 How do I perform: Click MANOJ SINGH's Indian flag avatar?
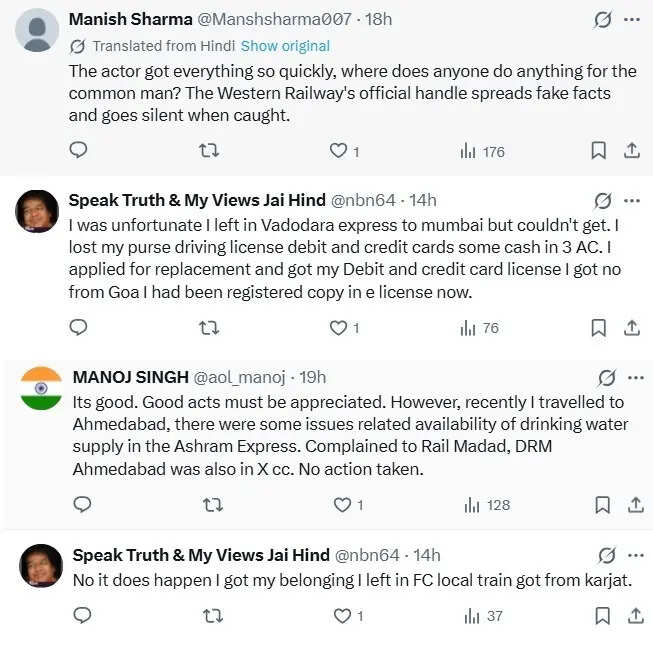[x=40, y=388]
